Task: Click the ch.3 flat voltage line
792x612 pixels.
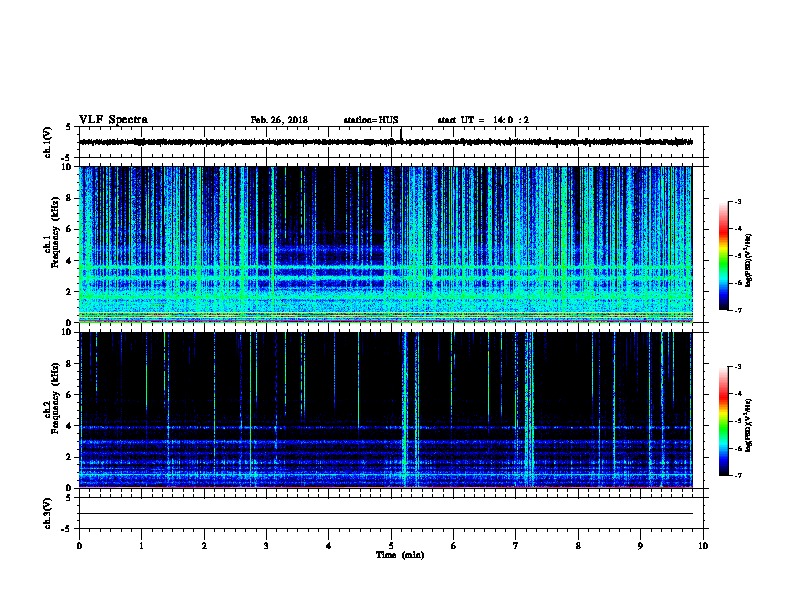Action: point(386,514)
